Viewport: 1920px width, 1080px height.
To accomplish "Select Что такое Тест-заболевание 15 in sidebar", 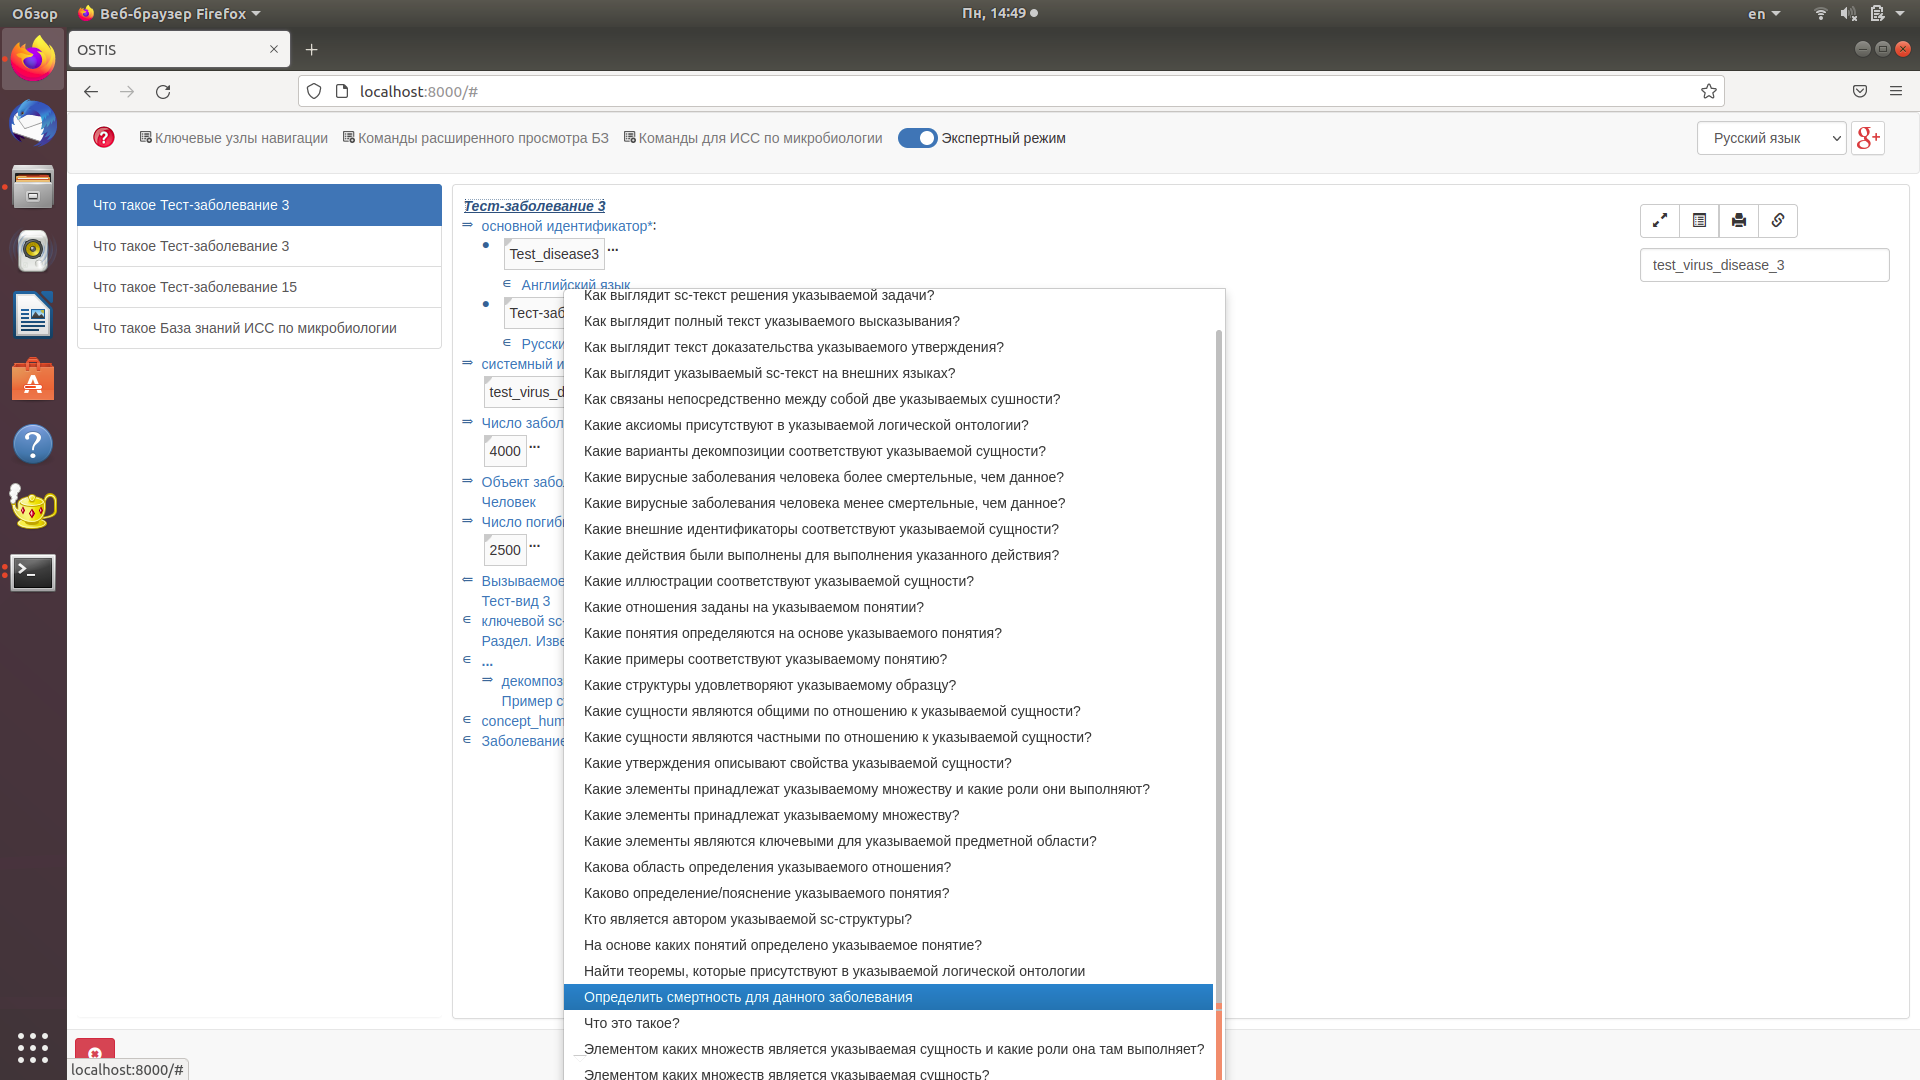I will point(194,287).
